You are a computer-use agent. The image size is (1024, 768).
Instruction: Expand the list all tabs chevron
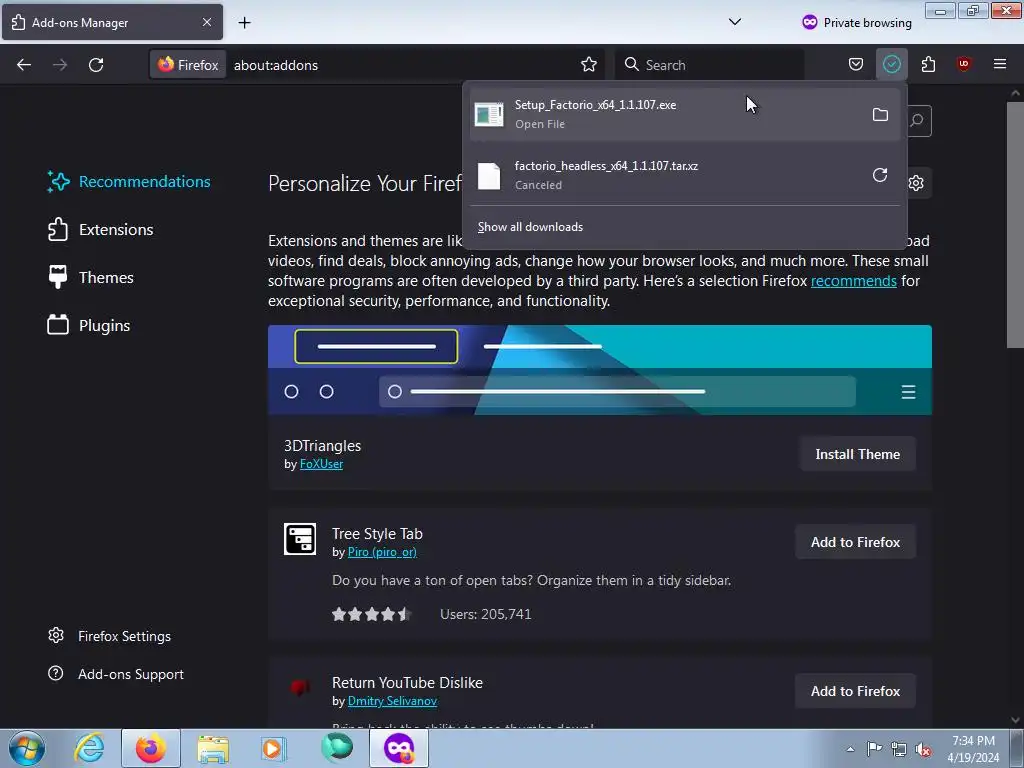pyautogui.click(x=735, y=22)
